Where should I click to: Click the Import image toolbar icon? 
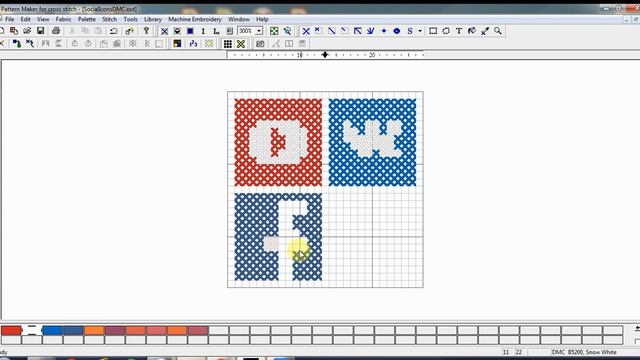[14, 31]
